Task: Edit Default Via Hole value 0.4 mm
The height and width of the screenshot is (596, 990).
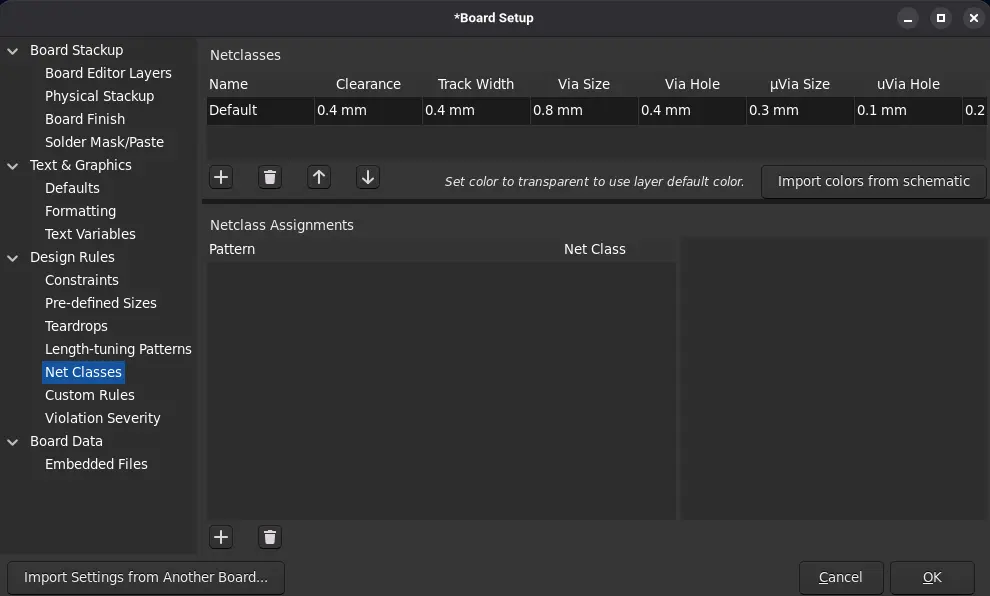Action: click(x=692, y=110)
